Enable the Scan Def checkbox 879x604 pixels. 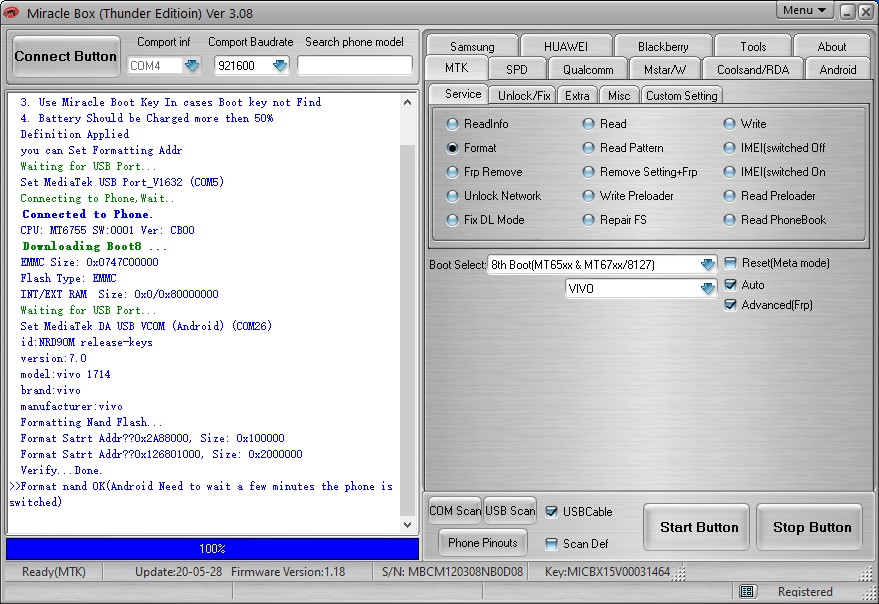[x=552, y=543]
